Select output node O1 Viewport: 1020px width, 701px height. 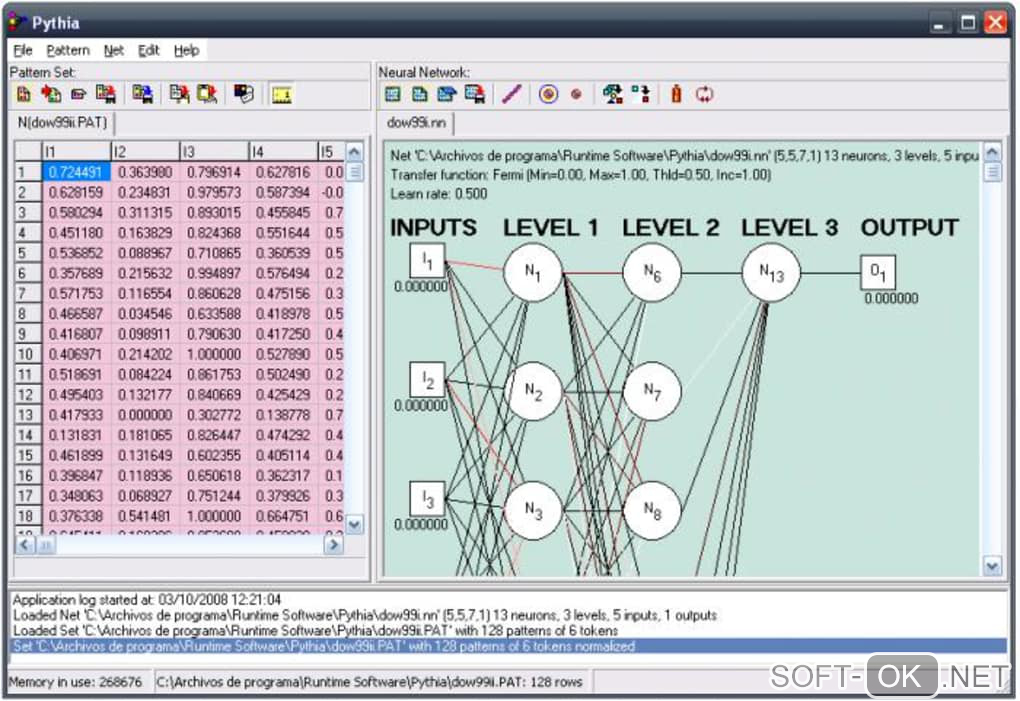point(878,272)
